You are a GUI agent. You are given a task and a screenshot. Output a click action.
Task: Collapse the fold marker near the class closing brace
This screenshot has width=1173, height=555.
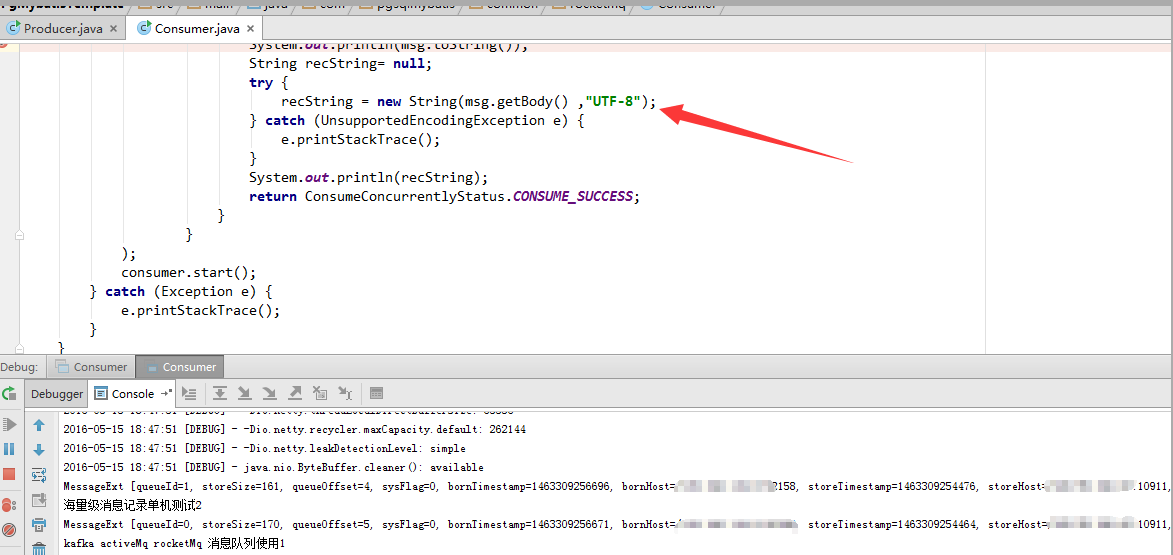(x=20, y=347)
